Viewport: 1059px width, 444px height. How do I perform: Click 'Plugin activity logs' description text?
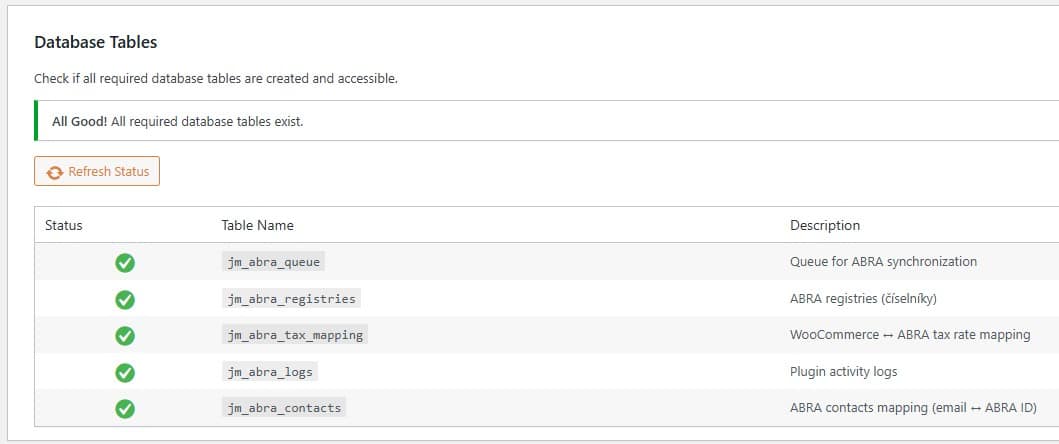(x=843, y=371)
